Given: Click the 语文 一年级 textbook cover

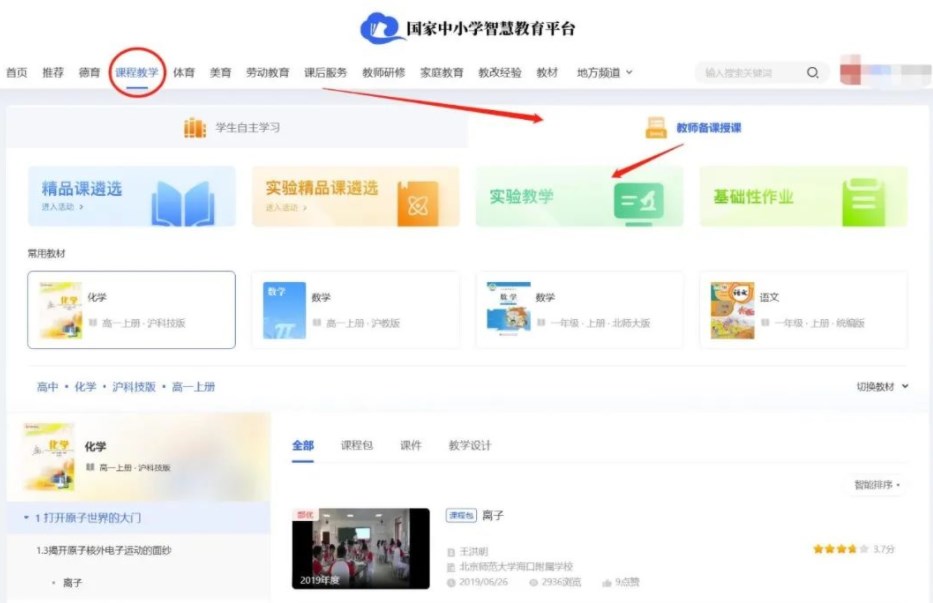Looking at the screenshot, I should 732,310.
